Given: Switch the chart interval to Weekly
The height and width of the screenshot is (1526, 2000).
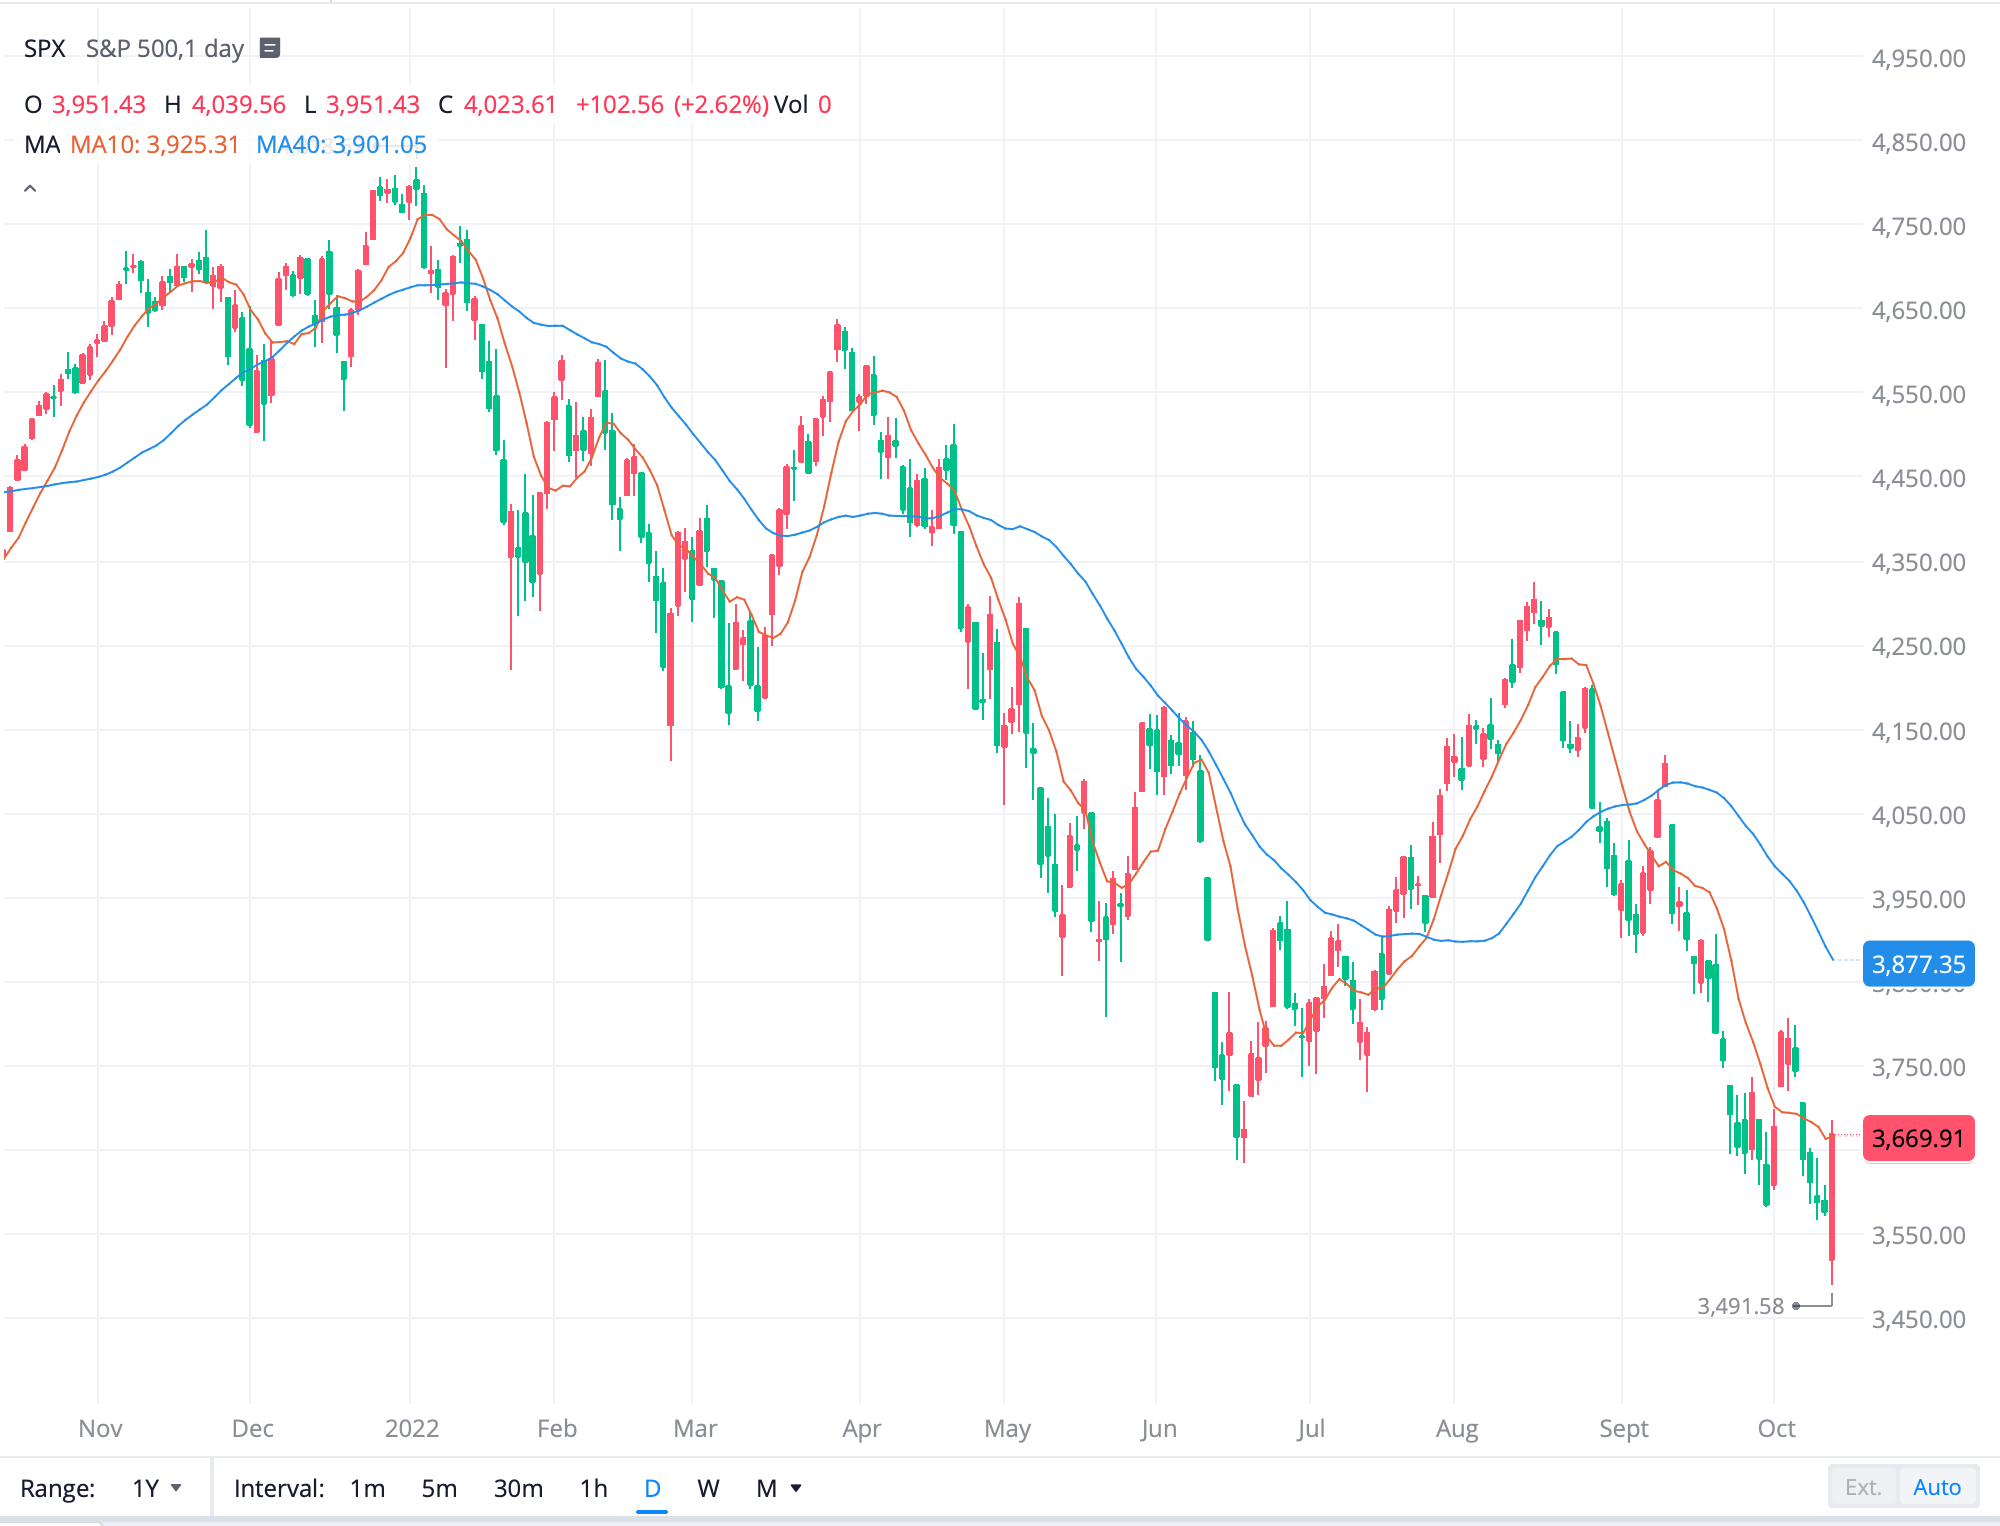Looking at the screenshot, I should coord(708,1488).
